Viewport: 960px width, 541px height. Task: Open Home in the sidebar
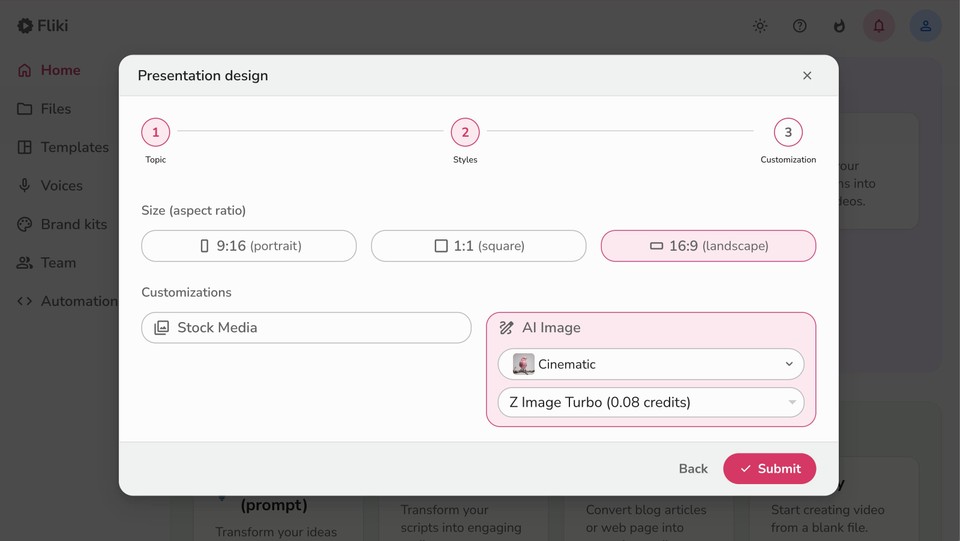click(x=60, y=70)
